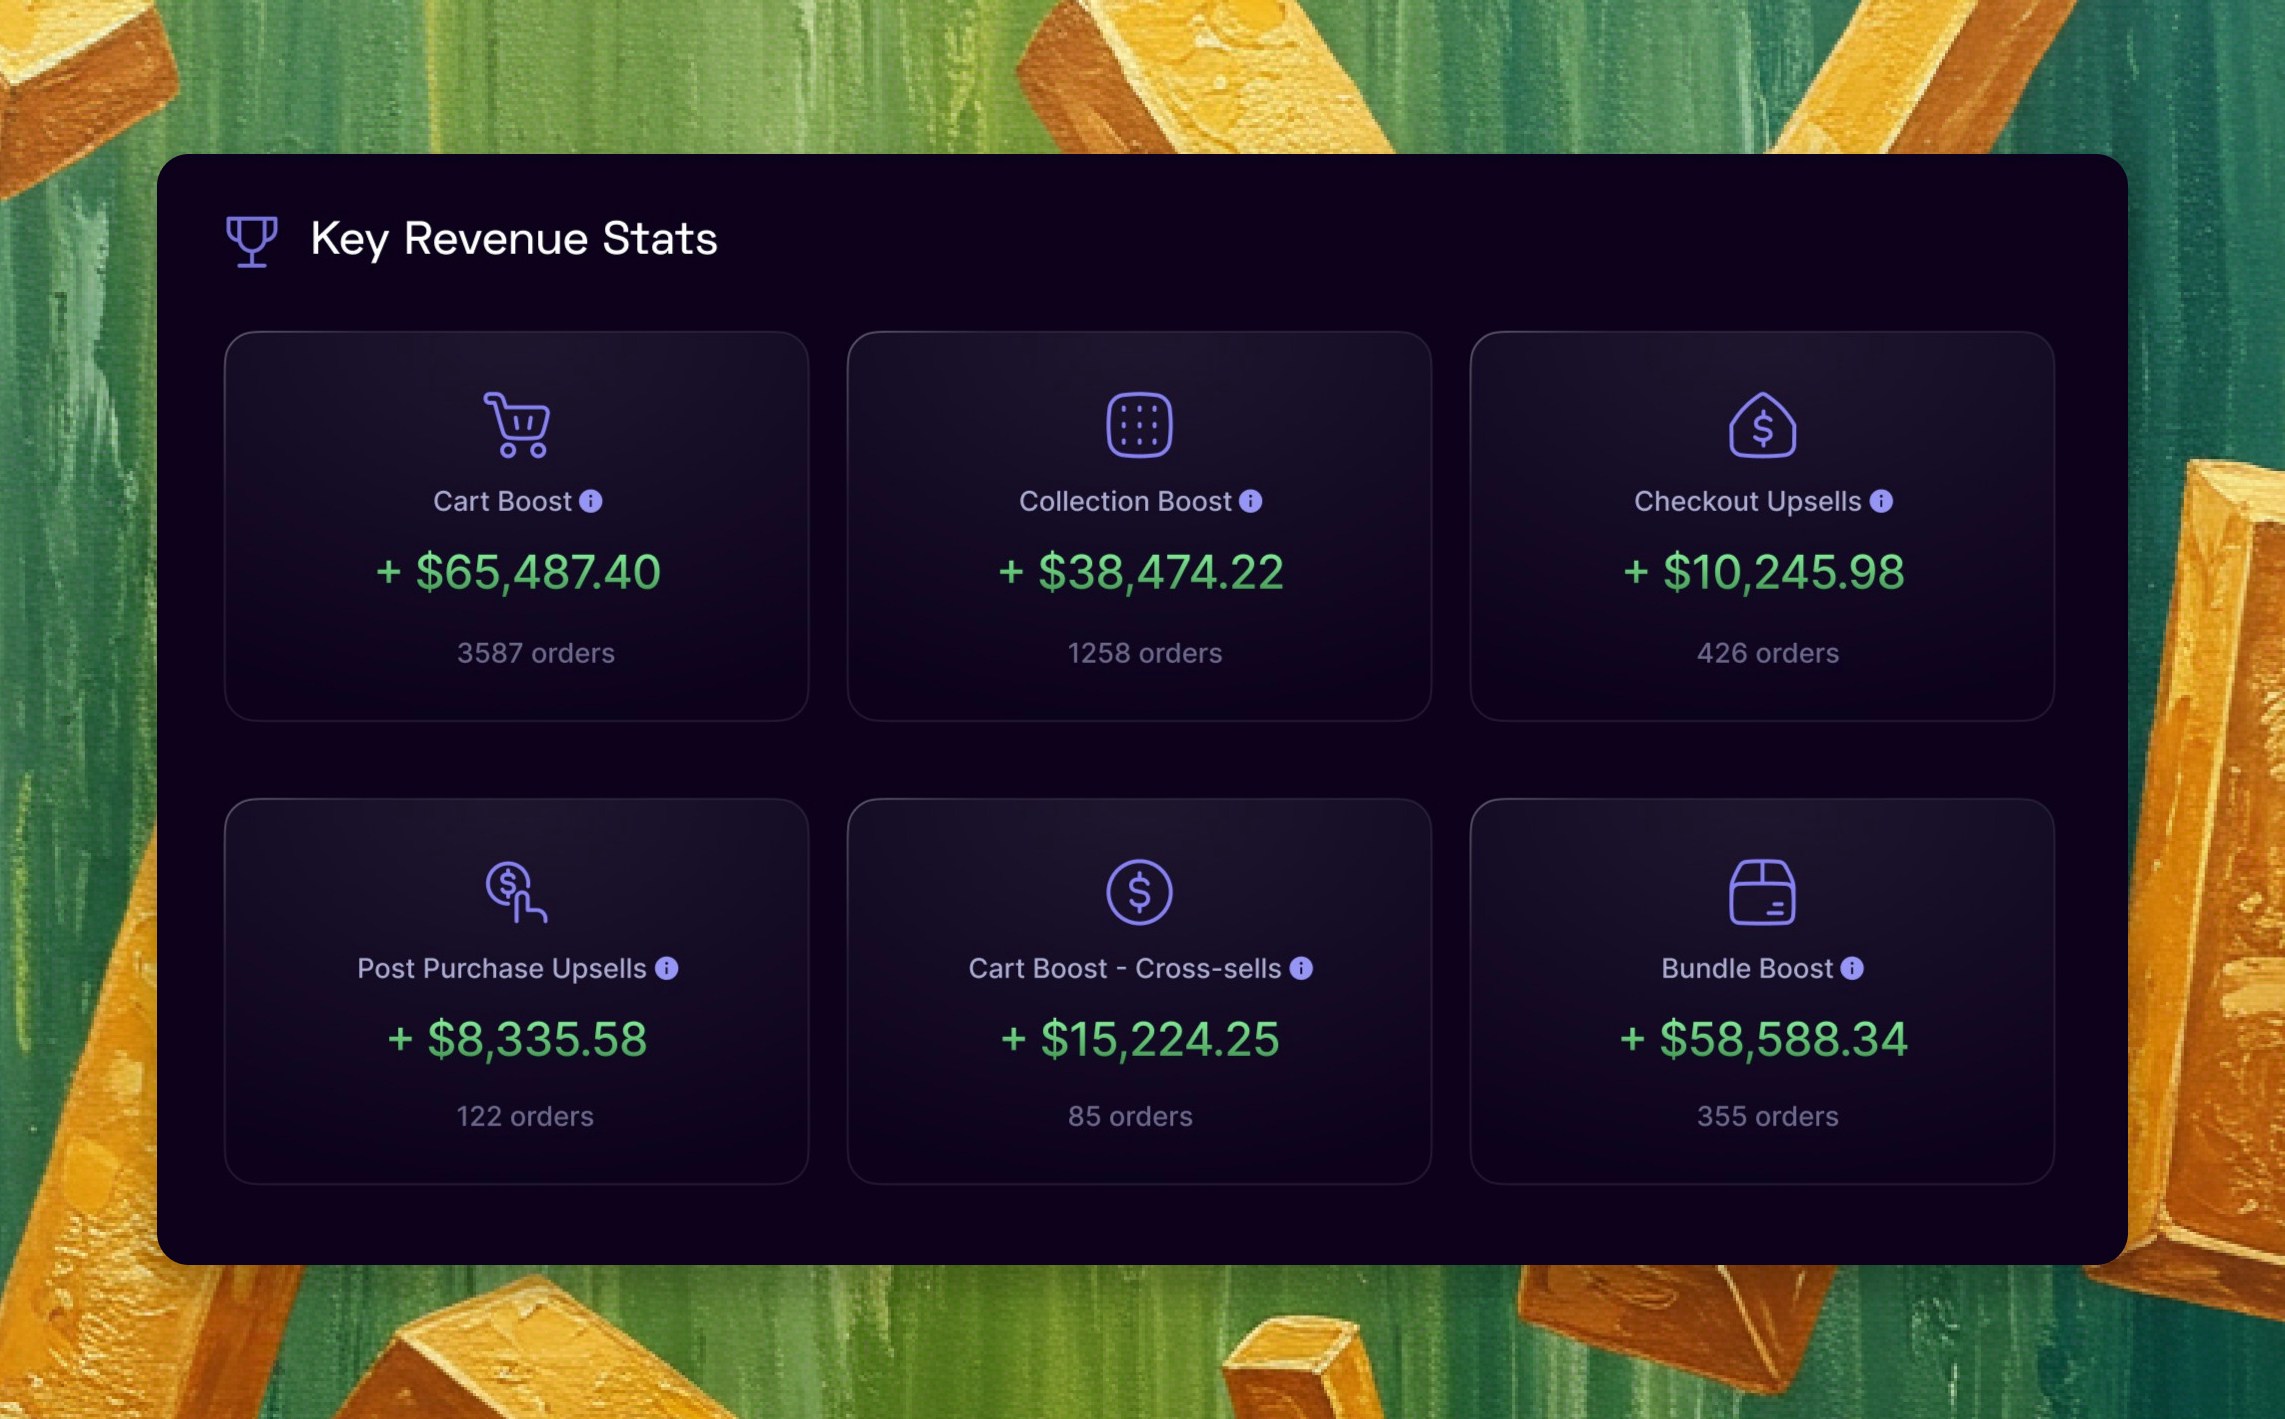Click the Post Purchase Upsells coin-tap icon
This screenshot has height=1419, width=2285.
pos(515,892)
